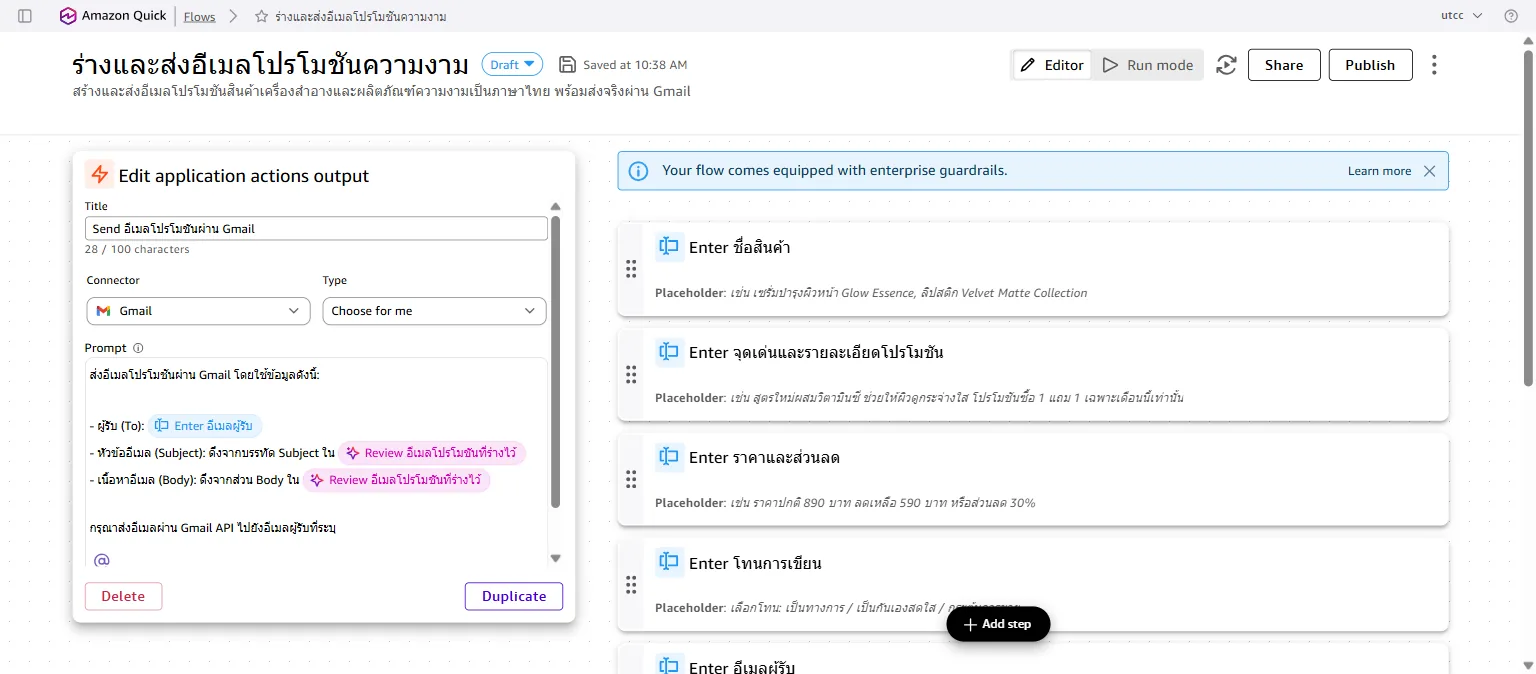Click the Duplicate button
The width and height of the screenshot is (1536, 674).
(514, 596)
